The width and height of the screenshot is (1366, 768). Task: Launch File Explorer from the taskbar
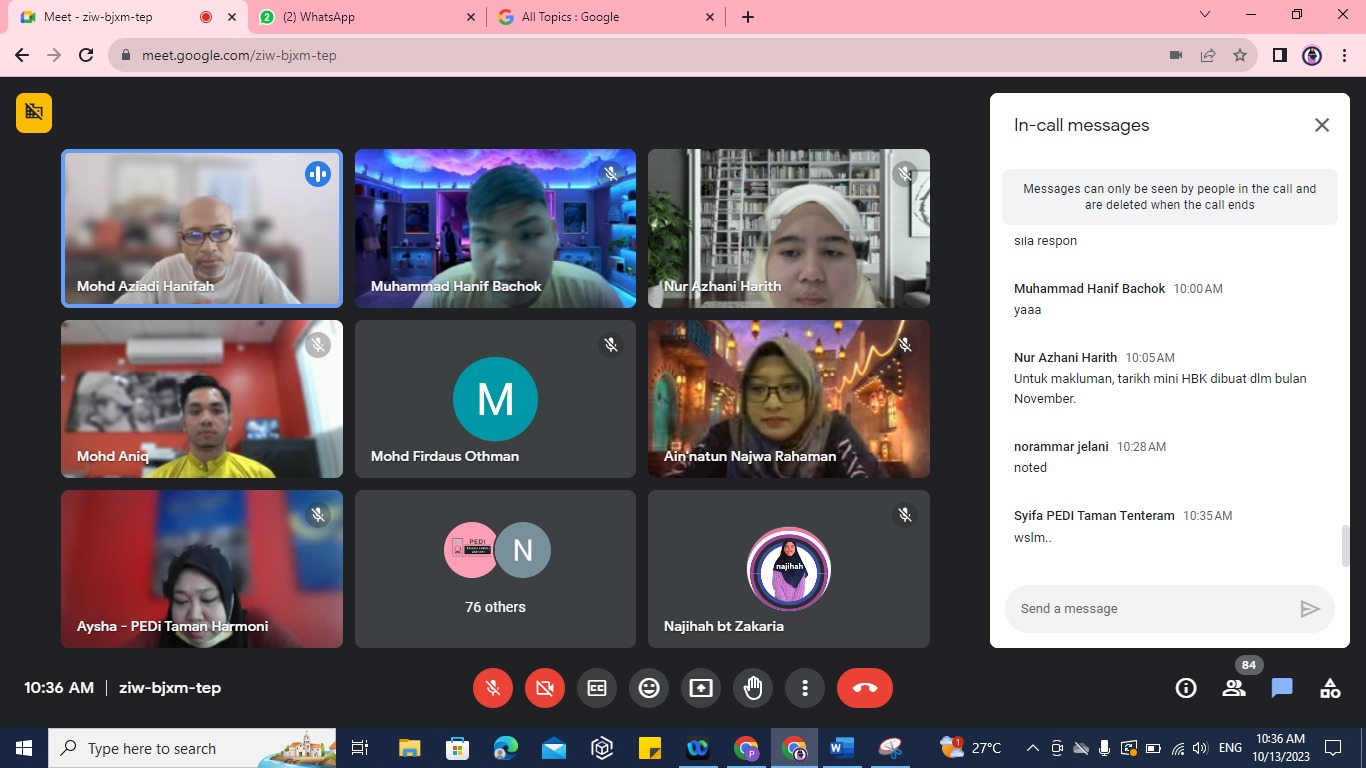(409, 748)
